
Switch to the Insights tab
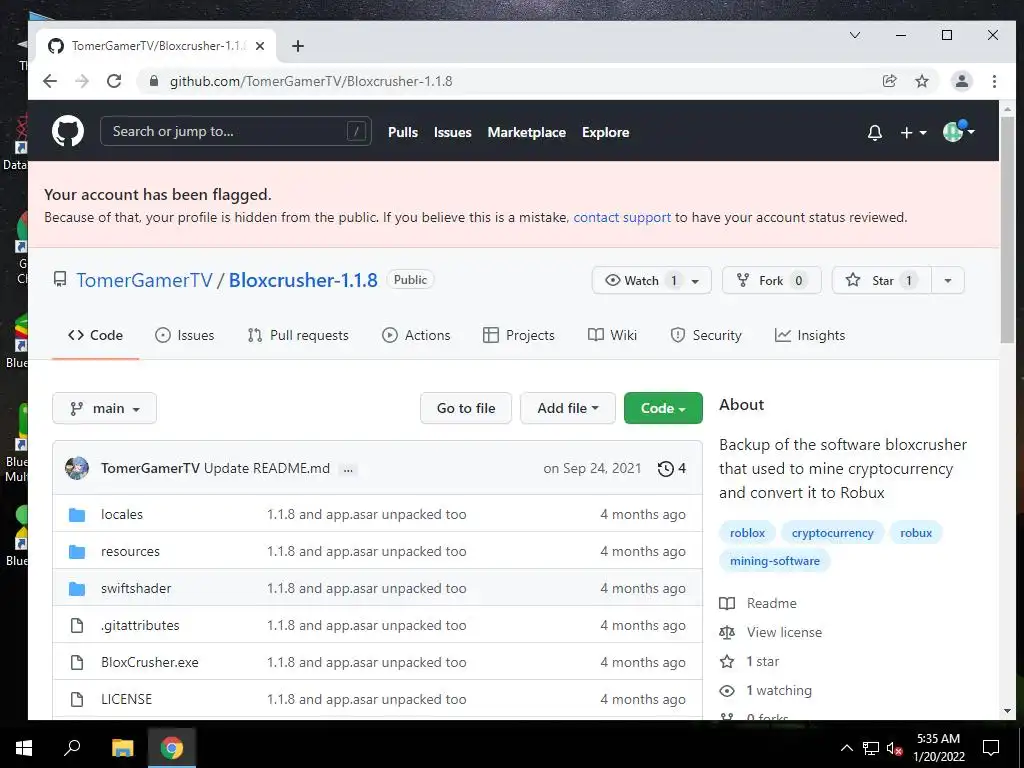pyautogui.click(x=810, y=335)
